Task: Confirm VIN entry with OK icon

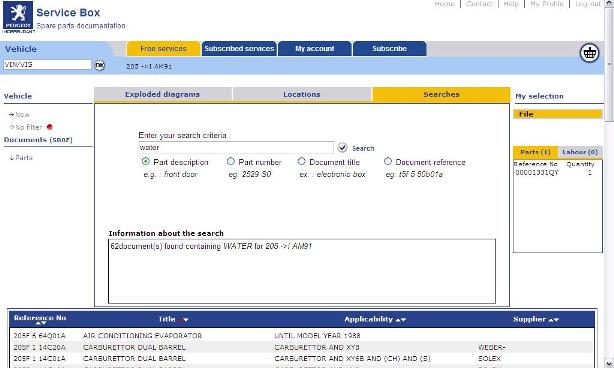Action: [x=100, y=65]
